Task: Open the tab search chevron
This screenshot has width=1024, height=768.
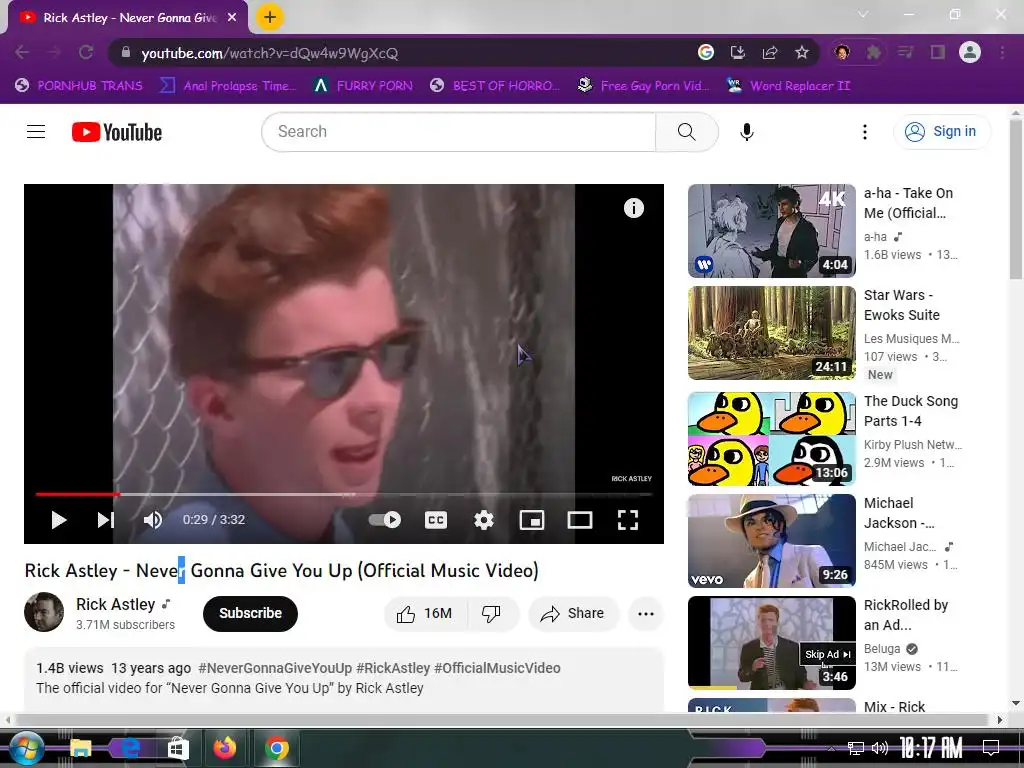Action: [x=863, y=14]
